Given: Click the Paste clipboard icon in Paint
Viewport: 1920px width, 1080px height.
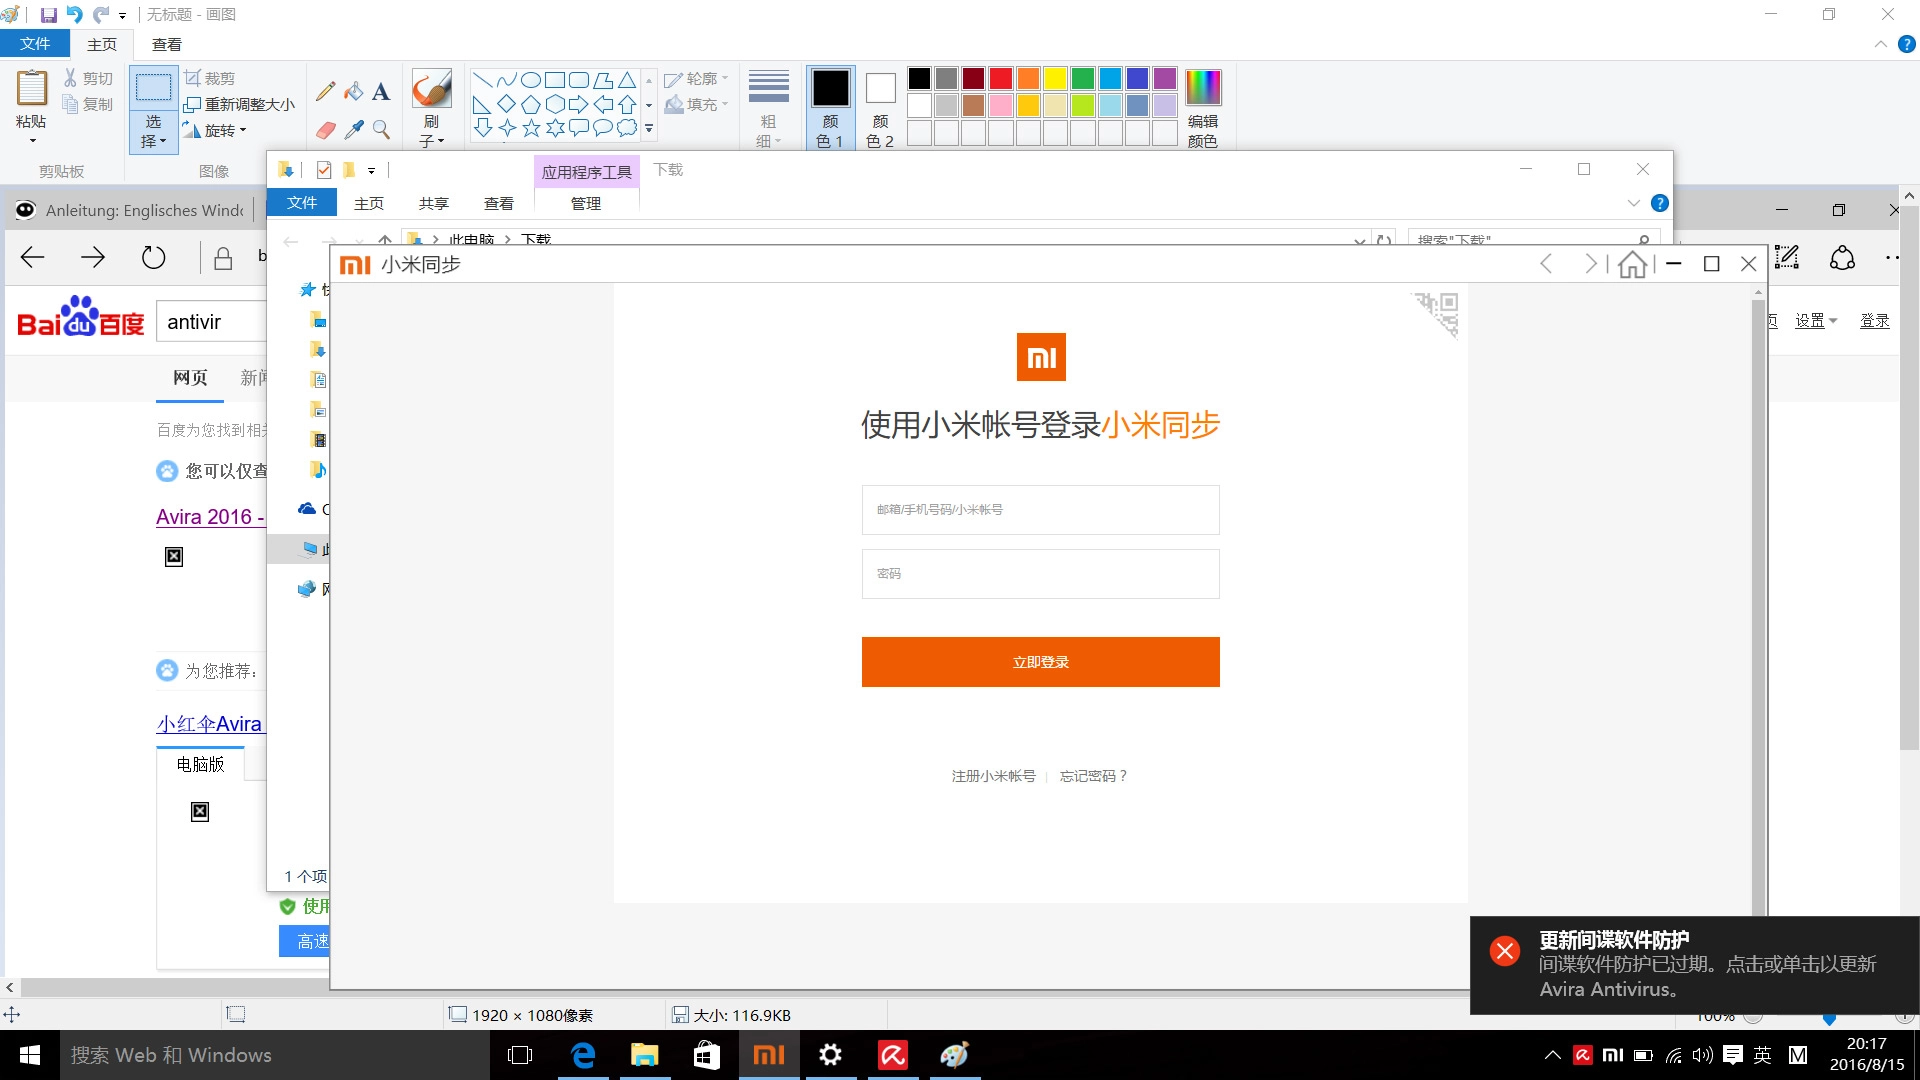Looking at the screenshot, I should coord(31,88).
